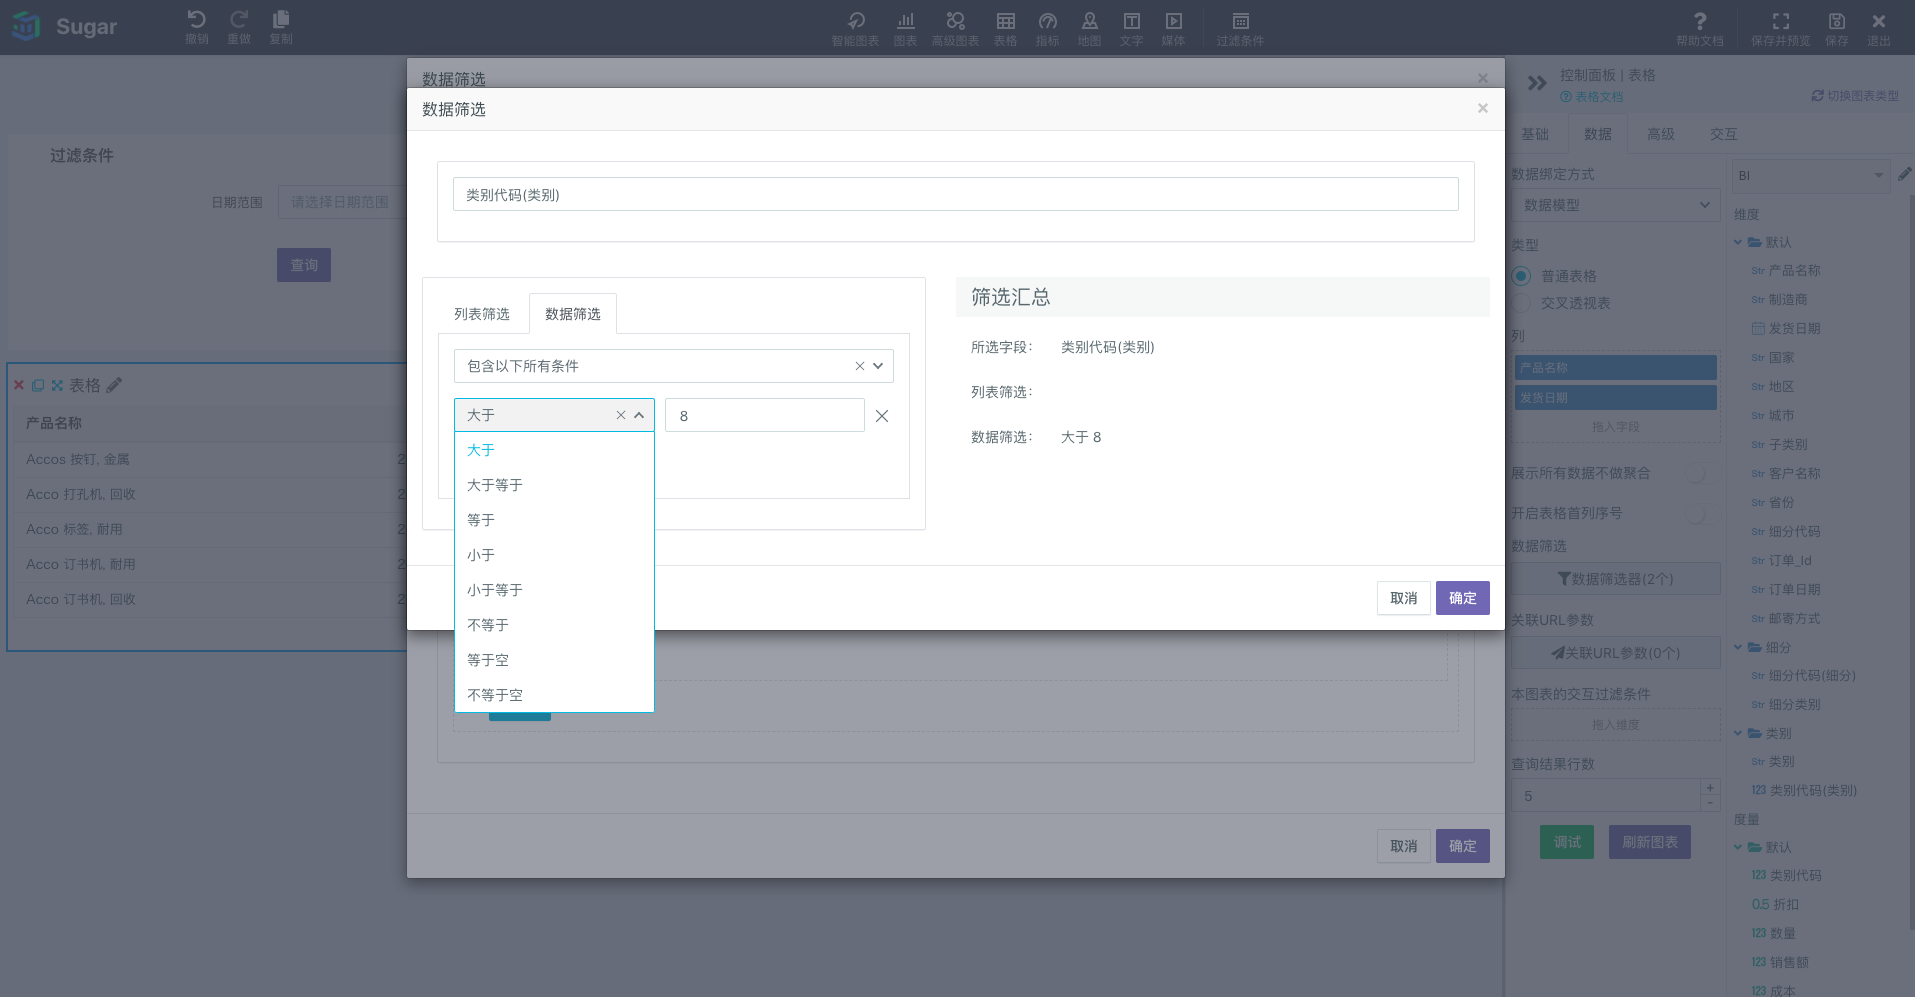Image resolution: width=1915 pixels, height=997 pixels.
Task: Choose 小于 from operator list
Action: 555,555
